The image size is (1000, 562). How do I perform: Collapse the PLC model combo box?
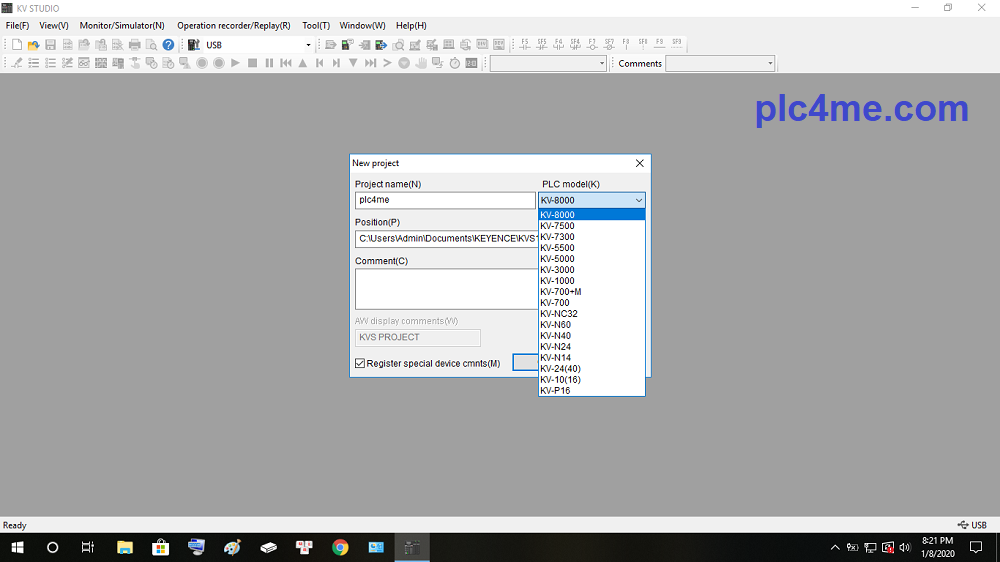[x=638, y=200]
